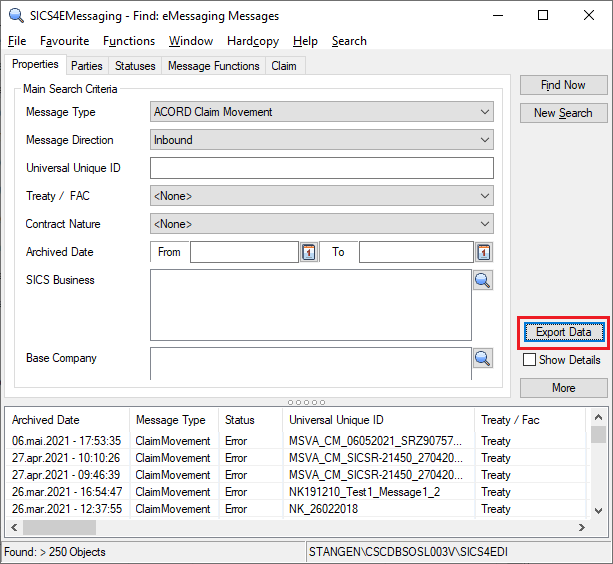Click into the Universal Unique ID field
The image size is (613, 564).
pyautogui.click(x=322, y=168)
